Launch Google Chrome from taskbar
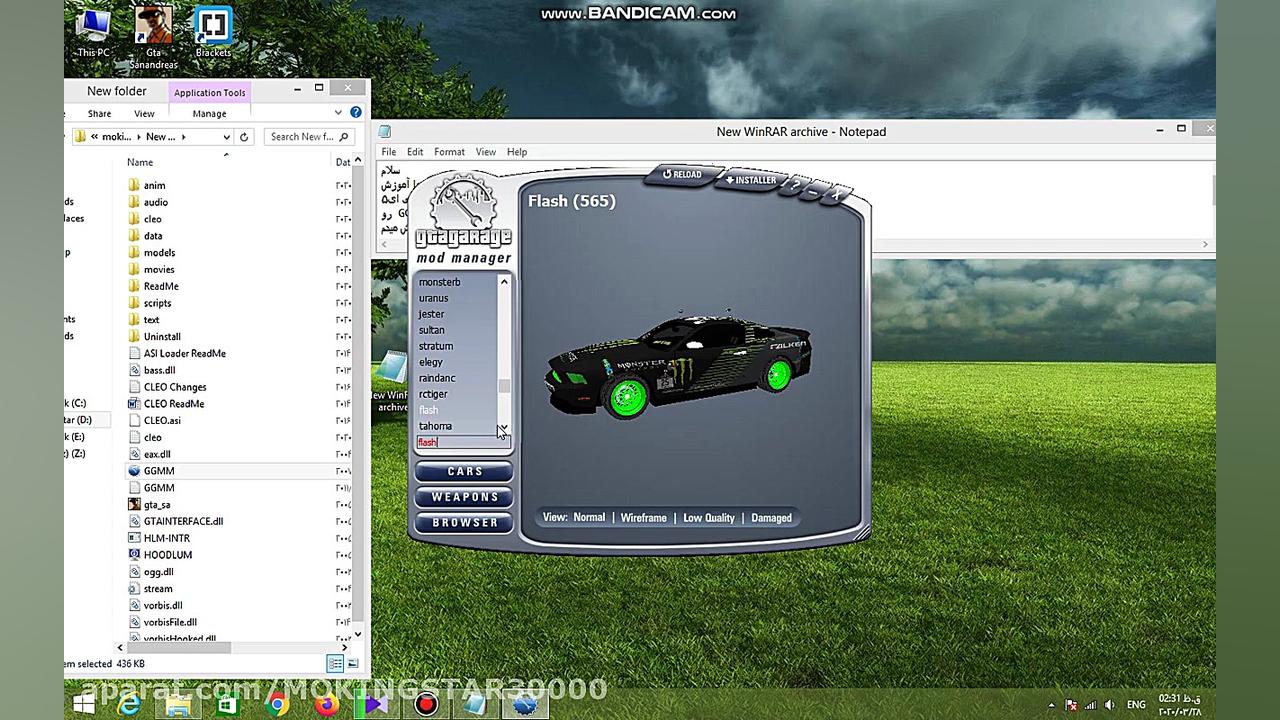 click(278, 705)
